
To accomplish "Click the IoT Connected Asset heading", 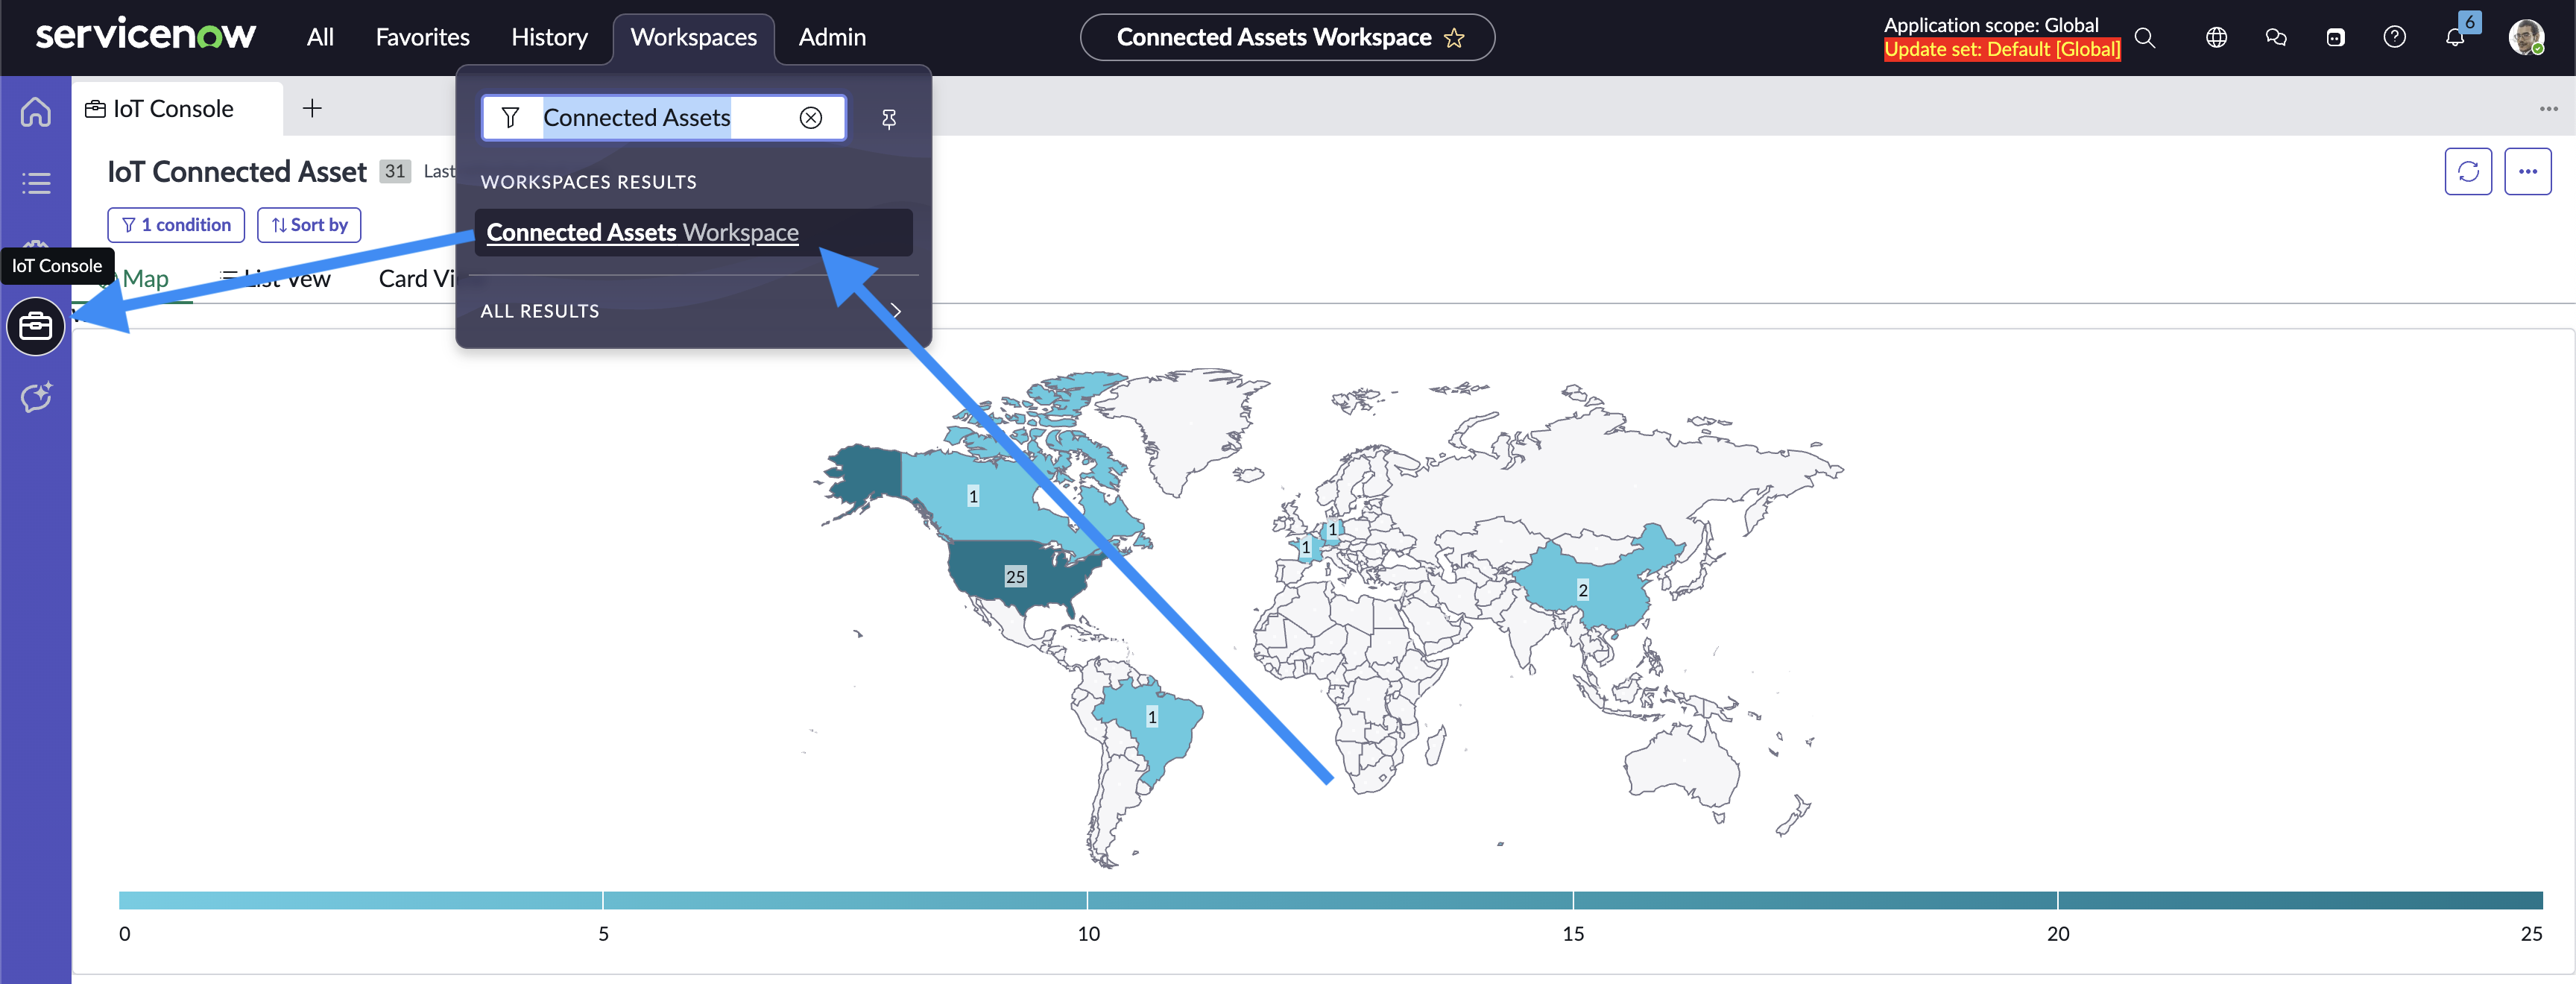I will point(237,172).
